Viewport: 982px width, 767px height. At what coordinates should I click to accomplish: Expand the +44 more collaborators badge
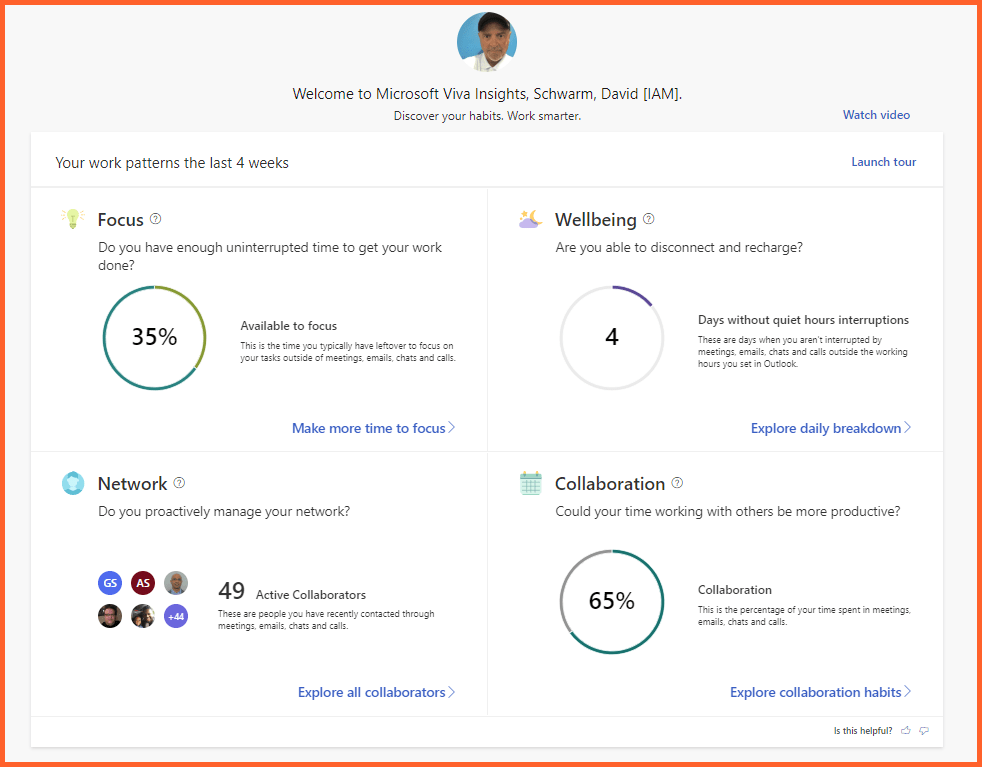click(176, 616)
